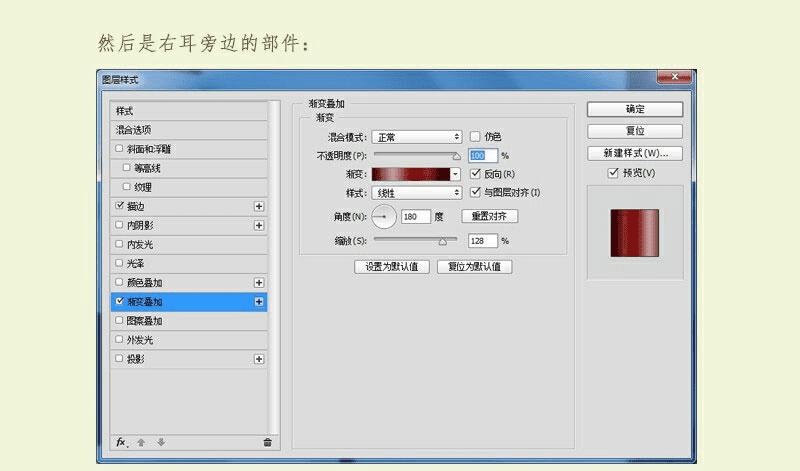800x471 pixels.
Task: Enable the 光泽 checkbox
Action: tap(119, 263)
